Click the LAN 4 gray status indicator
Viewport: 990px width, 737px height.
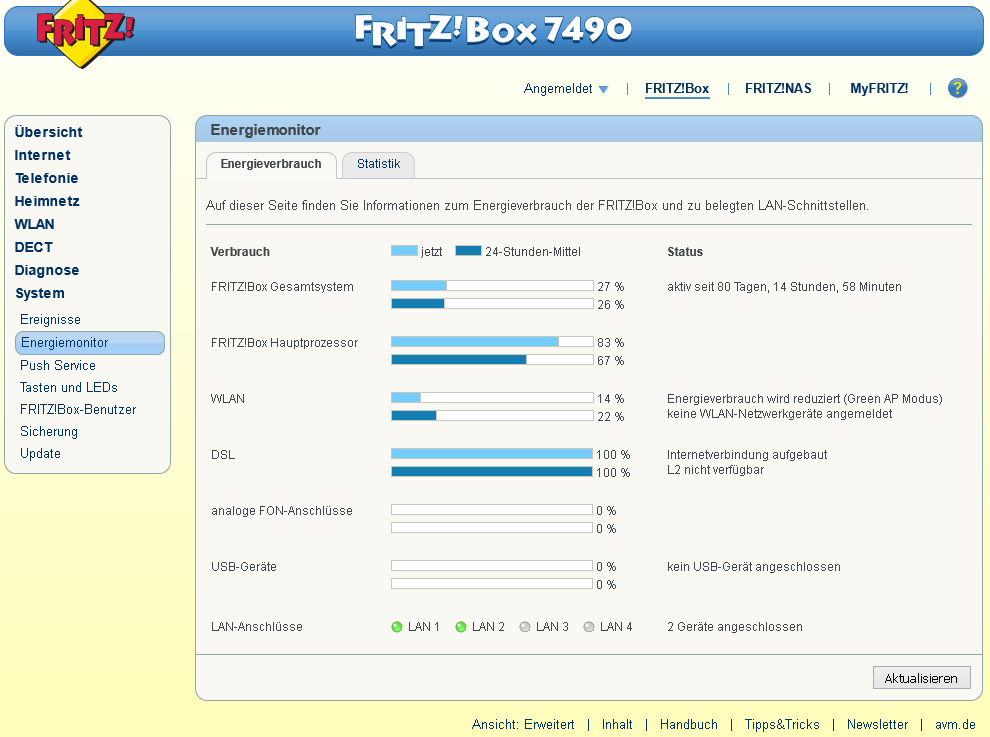point(588,627)
